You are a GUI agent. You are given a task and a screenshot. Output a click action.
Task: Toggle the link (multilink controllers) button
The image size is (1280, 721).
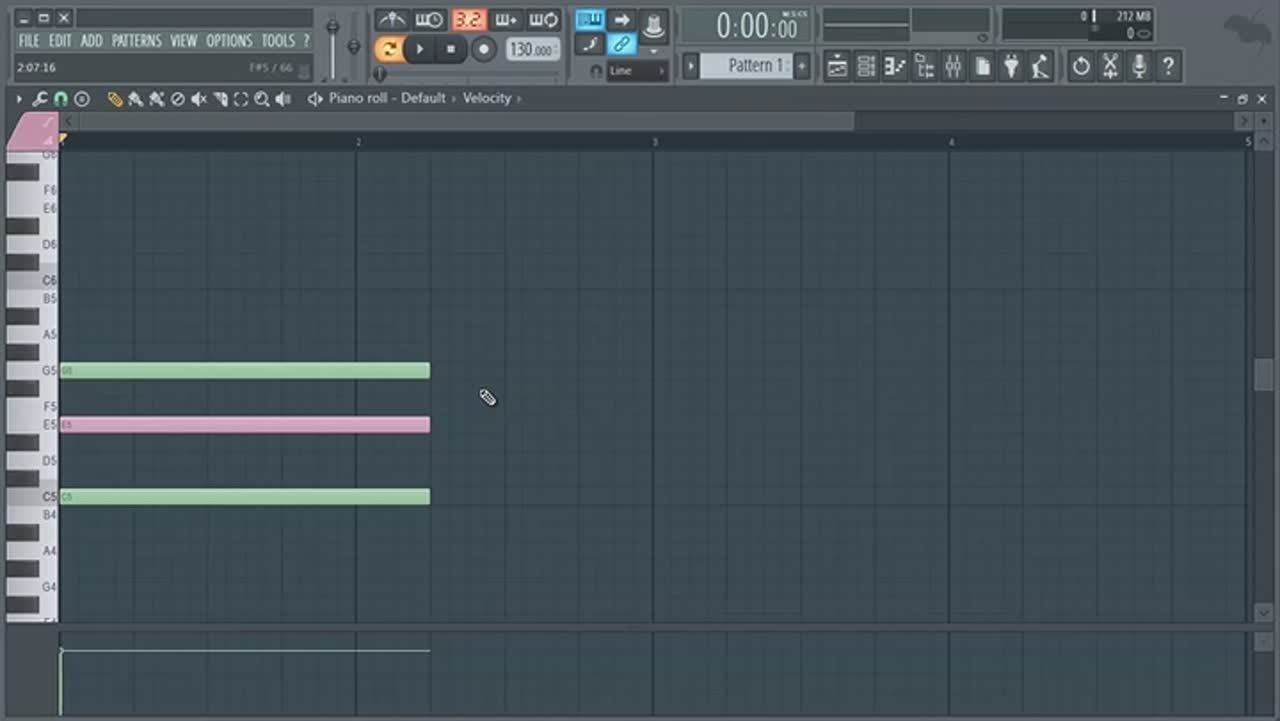(622, 44)
